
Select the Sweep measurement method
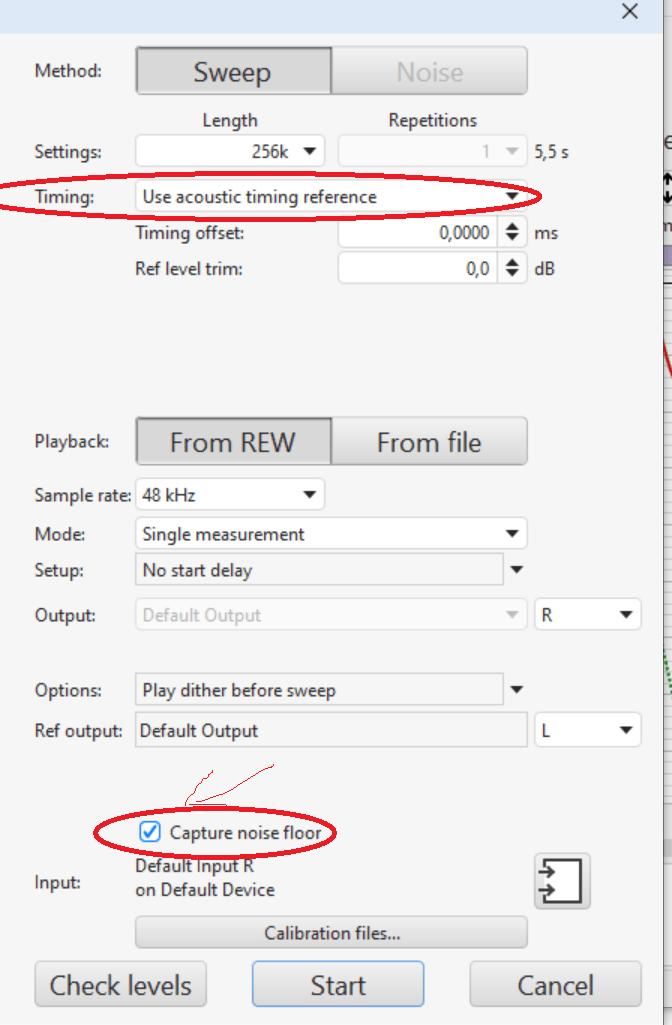(233, 71)
